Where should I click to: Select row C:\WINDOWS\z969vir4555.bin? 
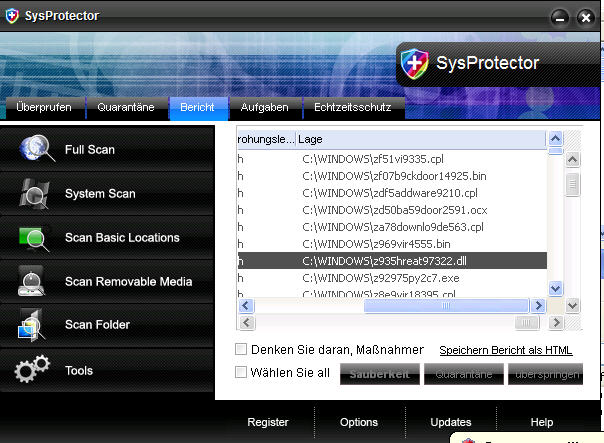coord(392,244)
